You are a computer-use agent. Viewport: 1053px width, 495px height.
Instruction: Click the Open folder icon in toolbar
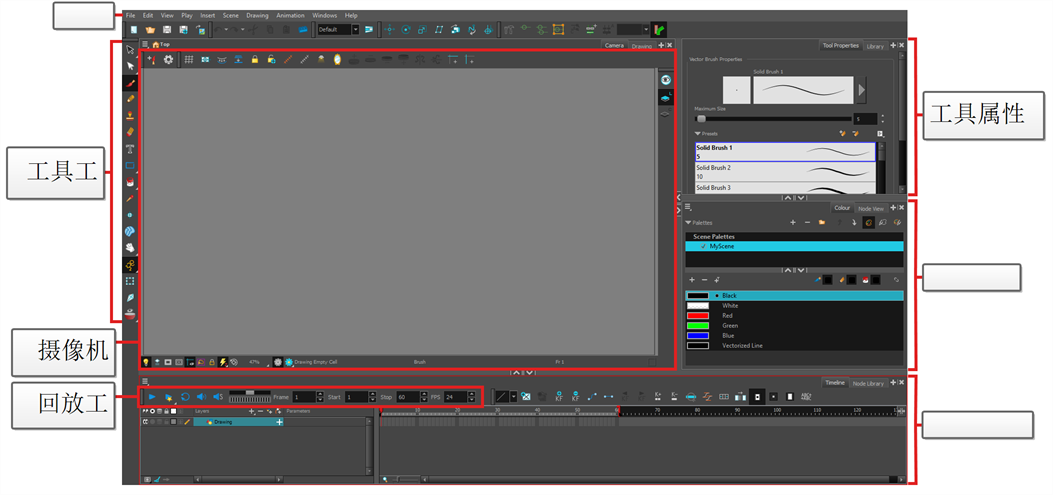(150, 30)
